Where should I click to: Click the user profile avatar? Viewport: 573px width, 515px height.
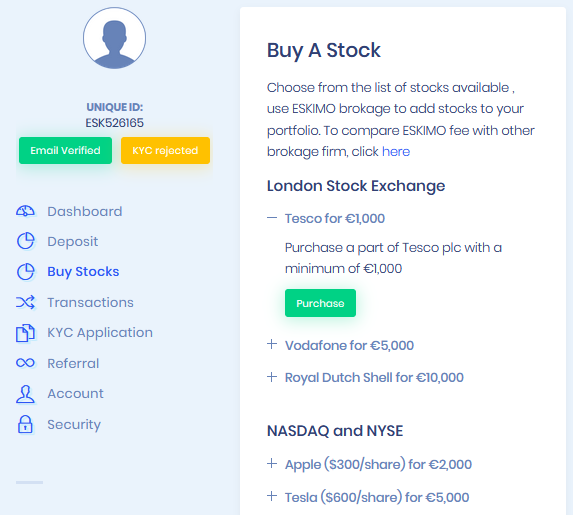pos(114,38)
